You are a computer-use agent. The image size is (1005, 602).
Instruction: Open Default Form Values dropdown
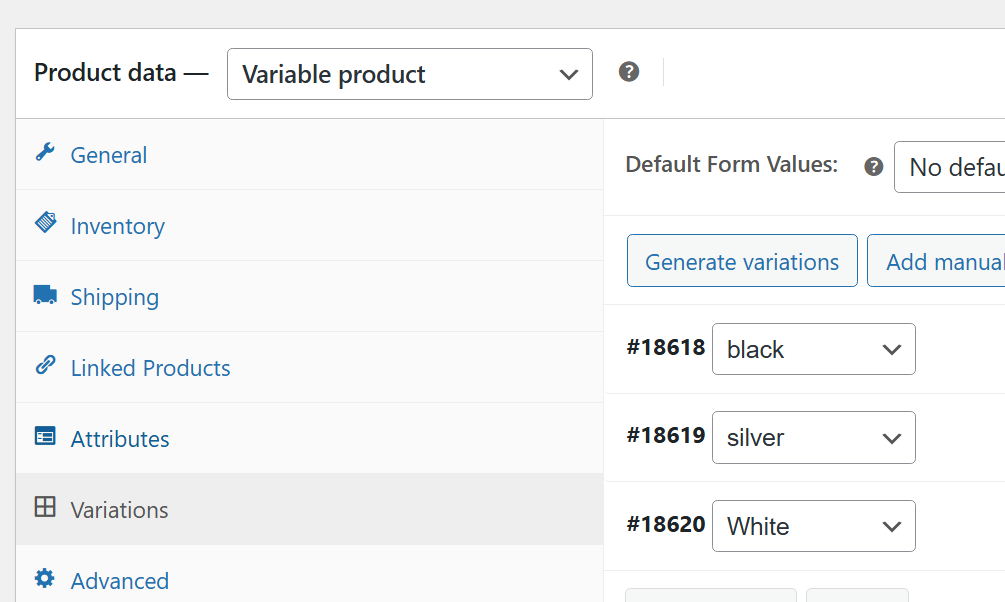(x=950, y=167)
